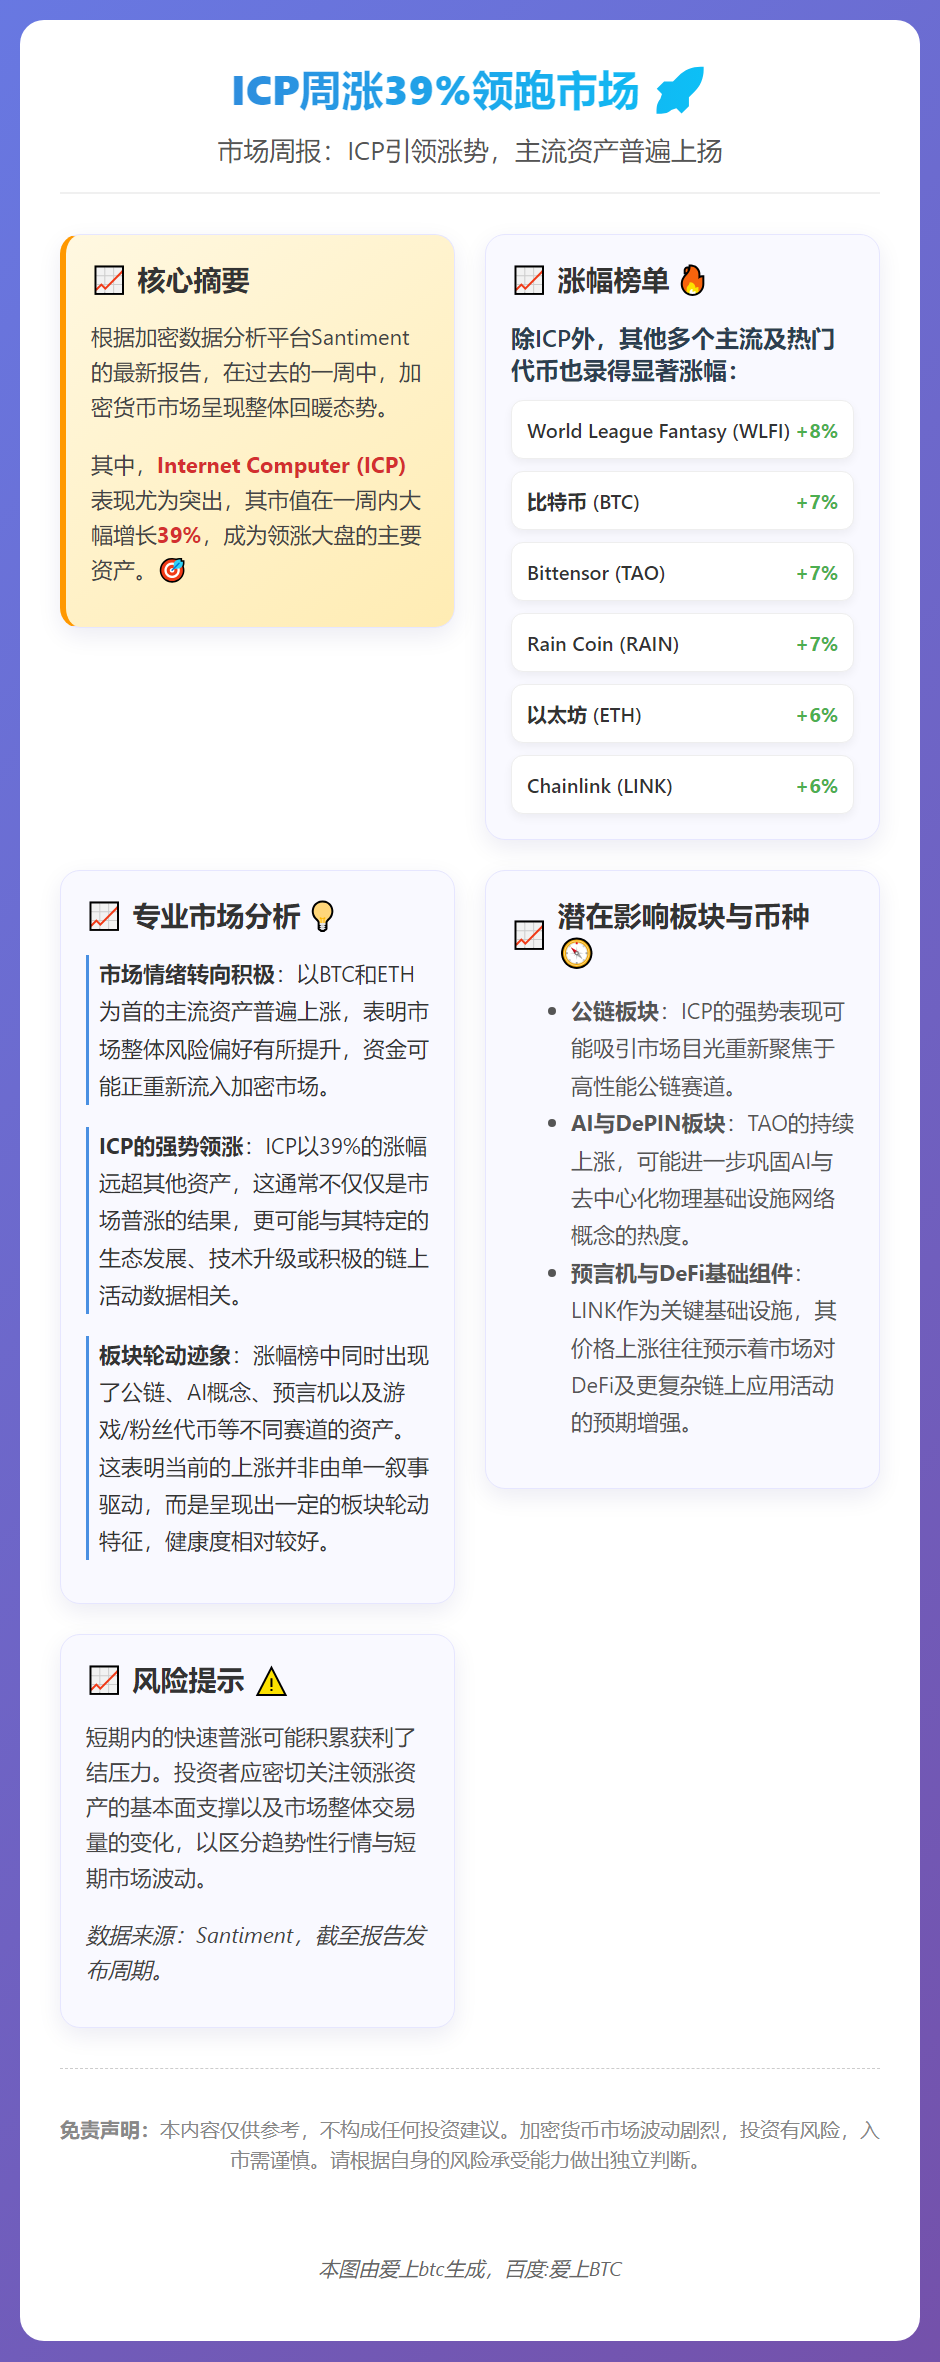940x2362 pixels.
Task: Click the 公链板块 bullet heading
Action: [x=614, y=1011]
